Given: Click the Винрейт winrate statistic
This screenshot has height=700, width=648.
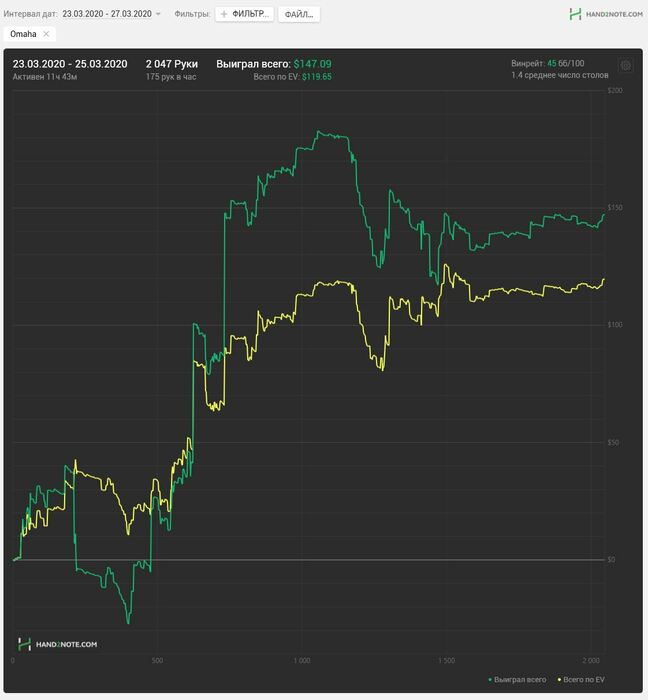Looking at the screenshot, I should click(x=548, y=63).
